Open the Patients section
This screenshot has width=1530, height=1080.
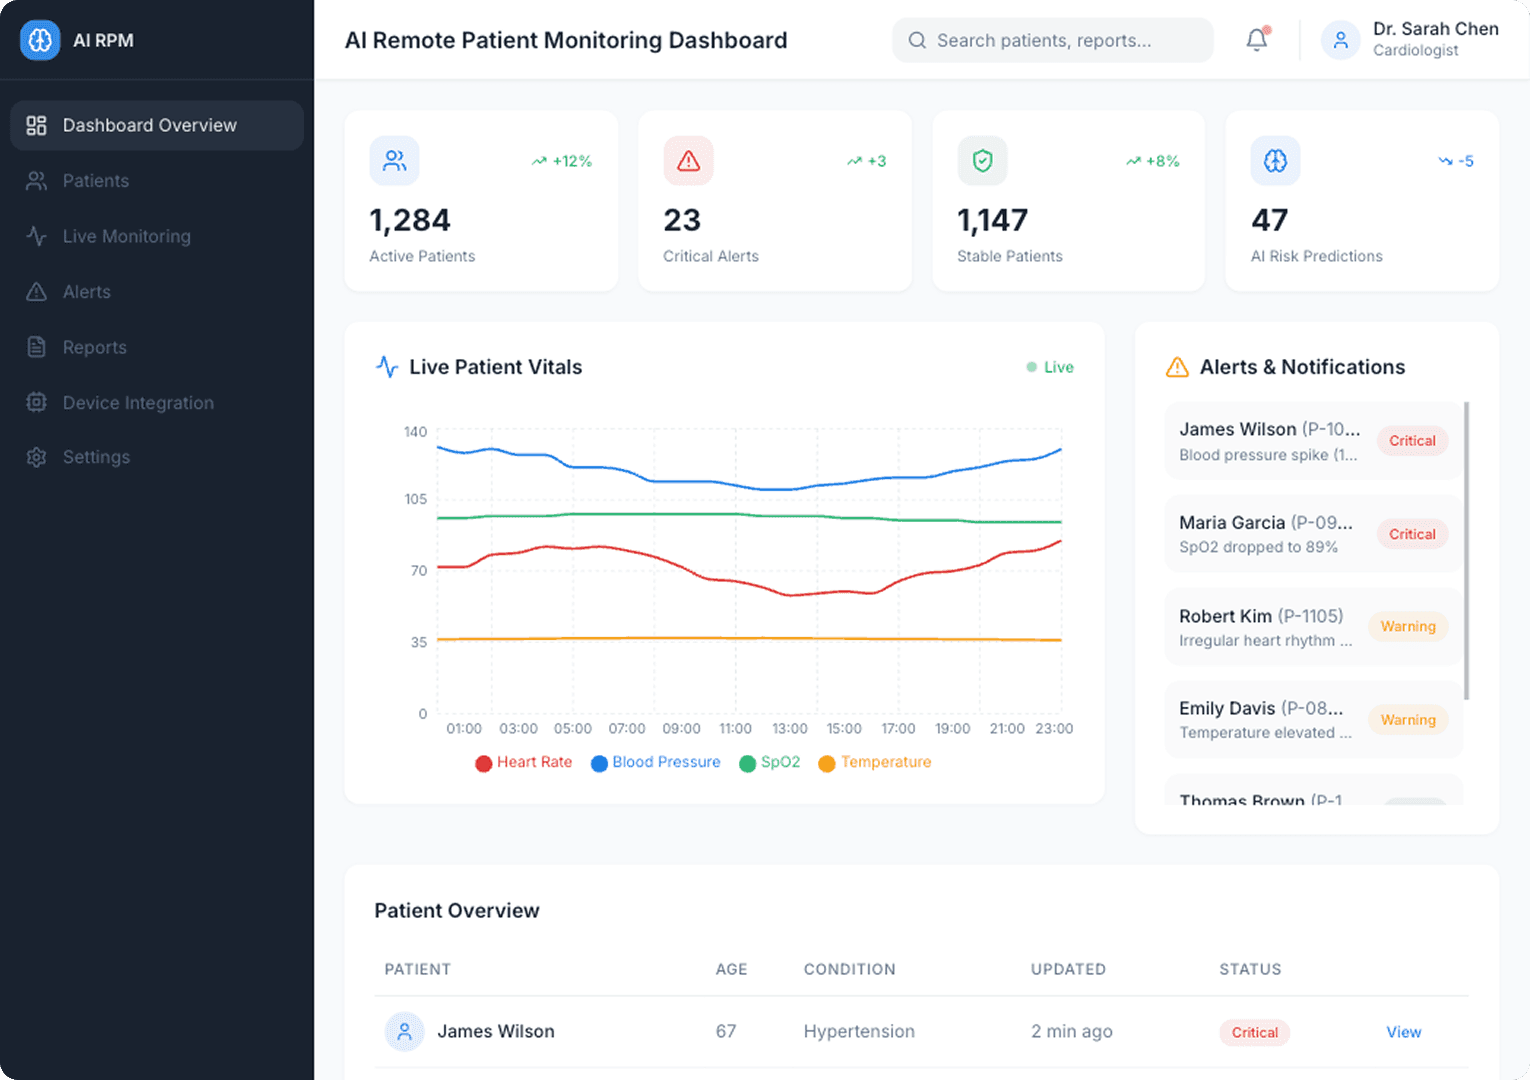click(x=95, y=181)
